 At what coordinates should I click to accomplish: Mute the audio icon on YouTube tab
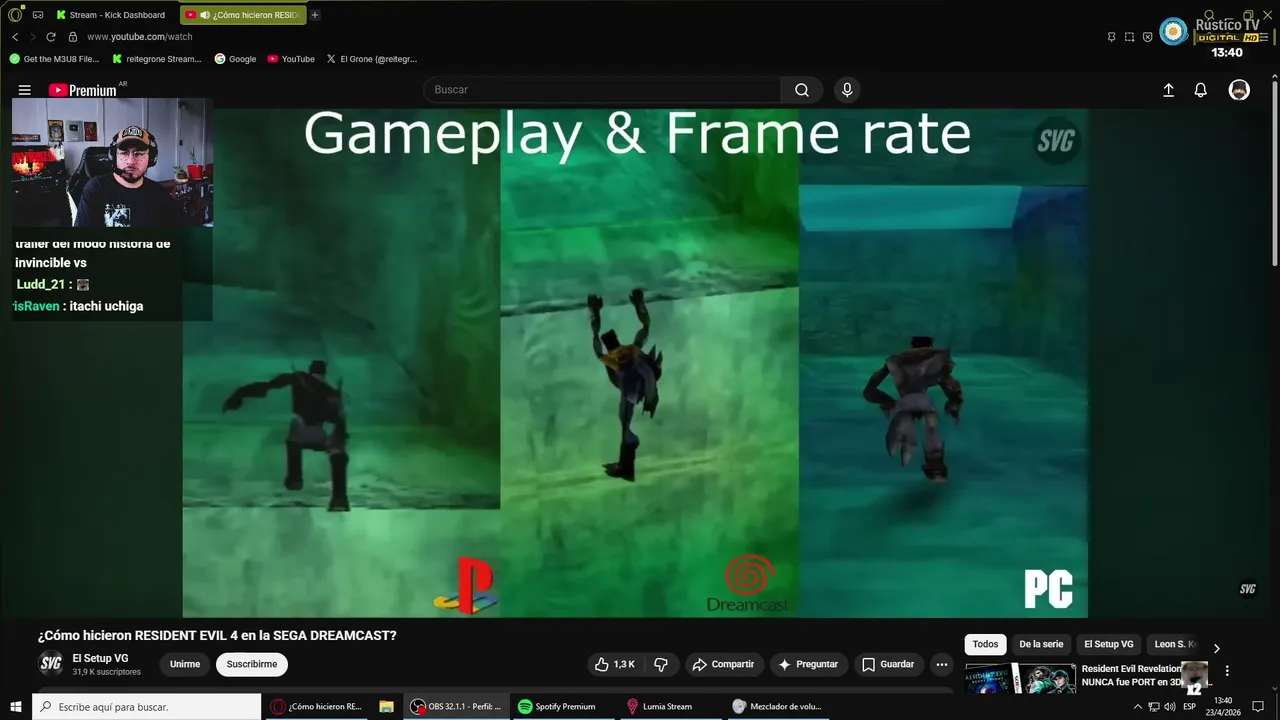point(205,15)
